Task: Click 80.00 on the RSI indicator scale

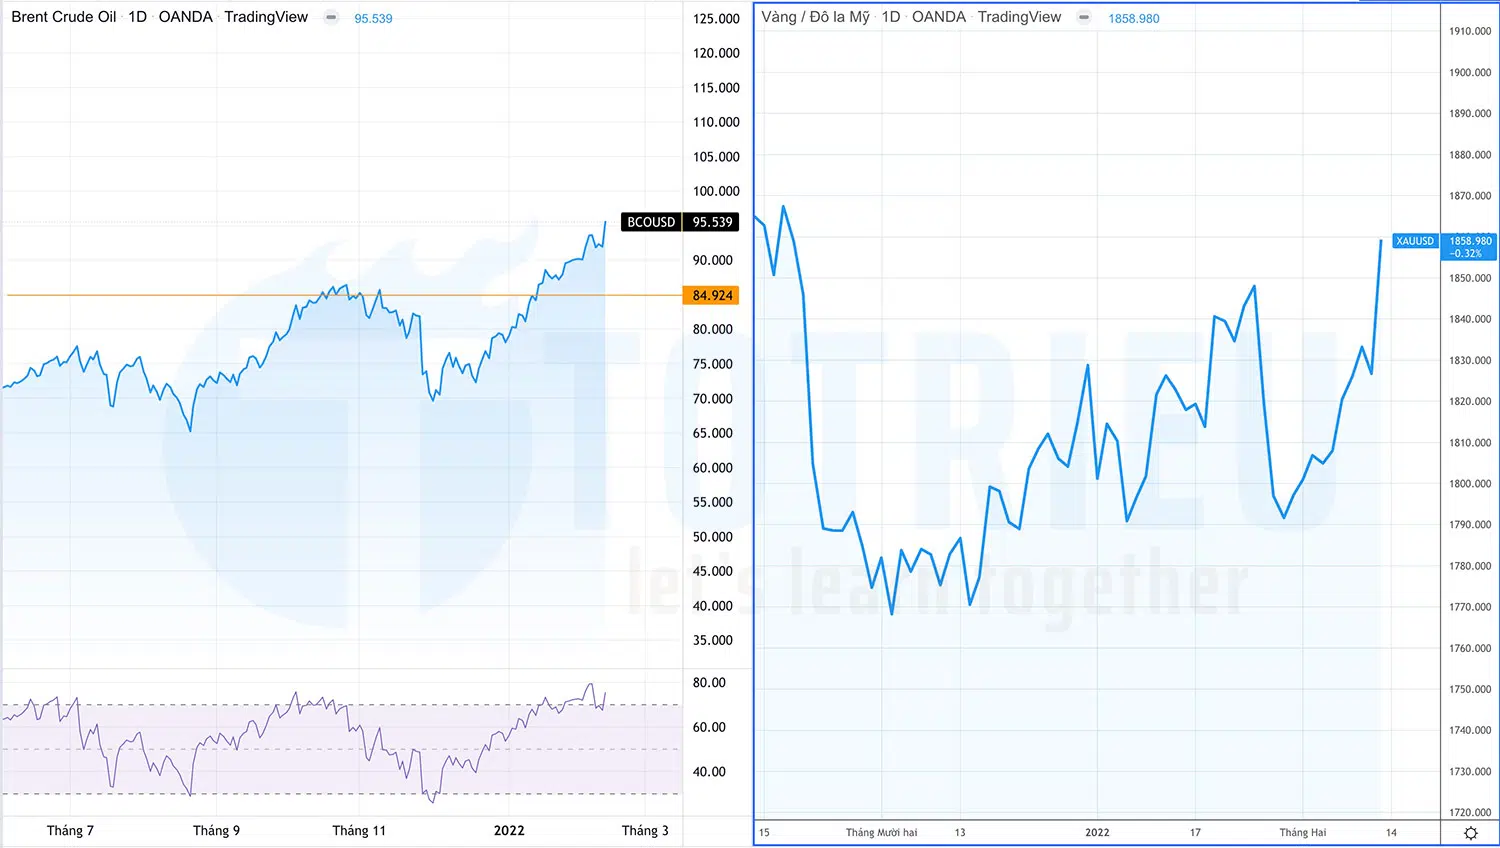Action: (709, 683)
